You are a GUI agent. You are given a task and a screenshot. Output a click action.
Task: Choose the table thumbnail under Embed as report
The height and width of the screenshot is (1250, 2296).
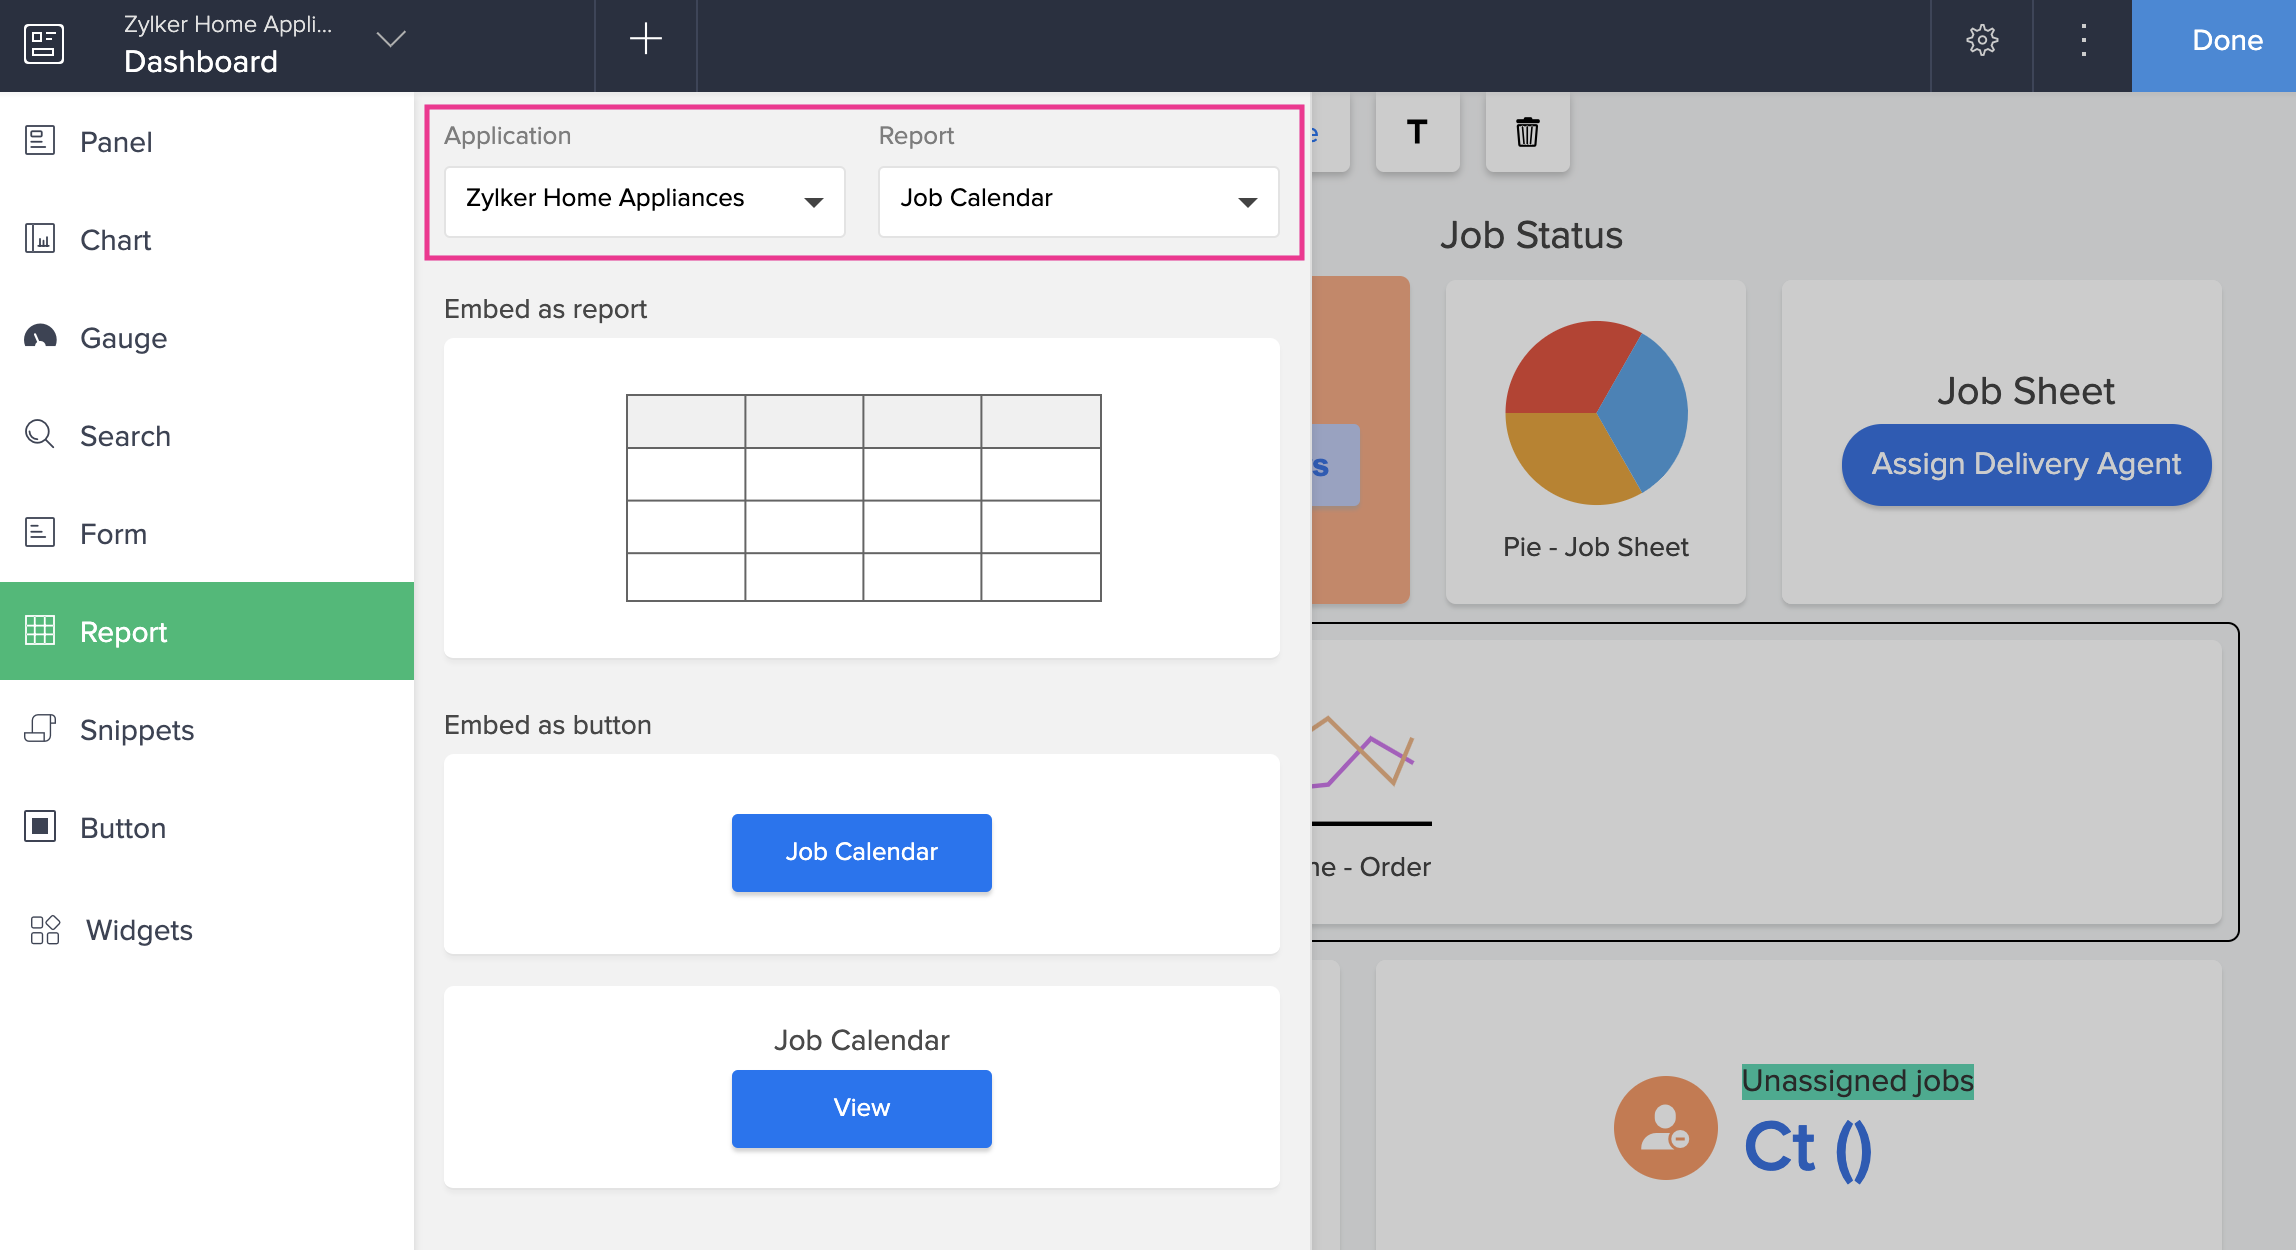(863, 498)
